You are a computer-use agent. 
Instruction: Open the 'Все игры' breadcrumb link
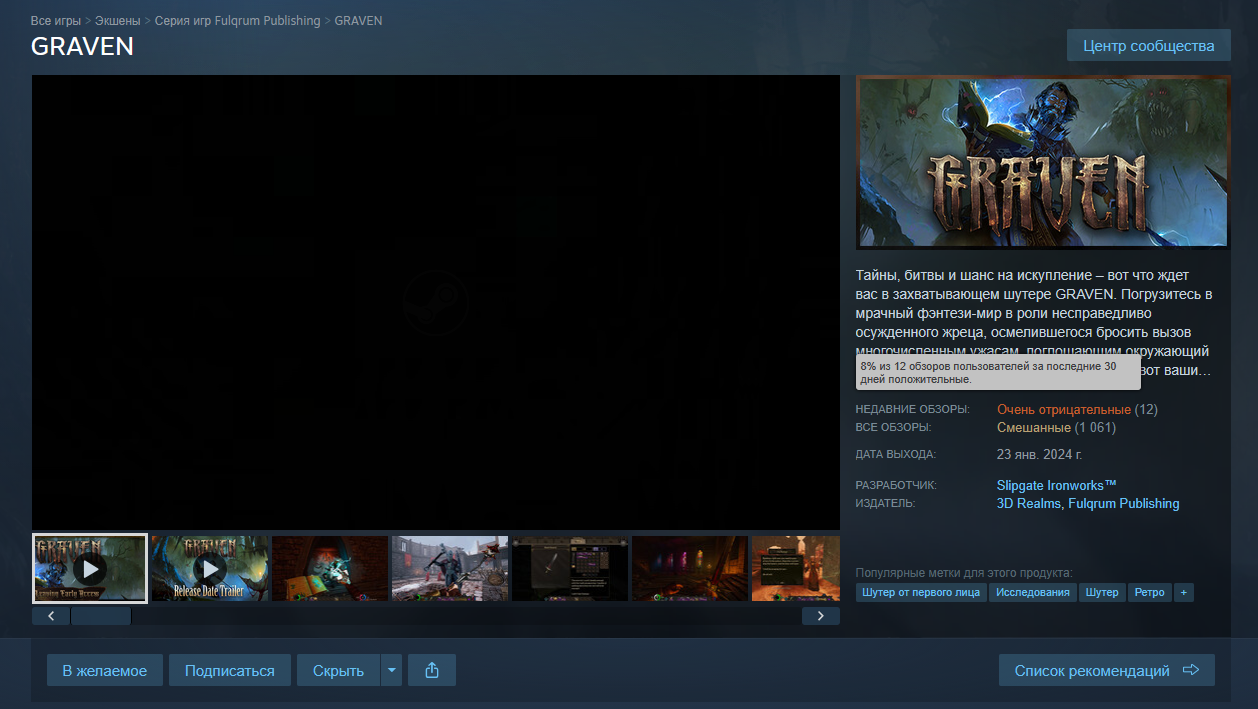(57, 20)
